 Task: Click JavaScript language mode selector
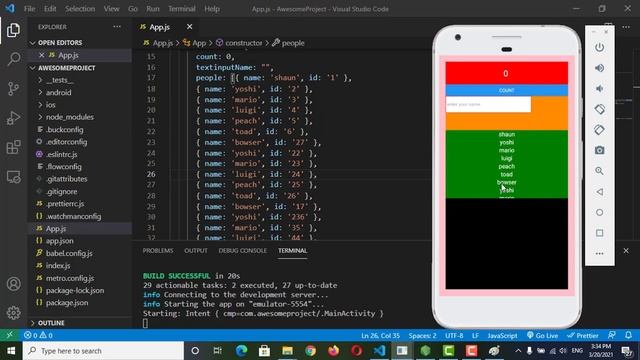pyautogui.click(x=502, y=336)
